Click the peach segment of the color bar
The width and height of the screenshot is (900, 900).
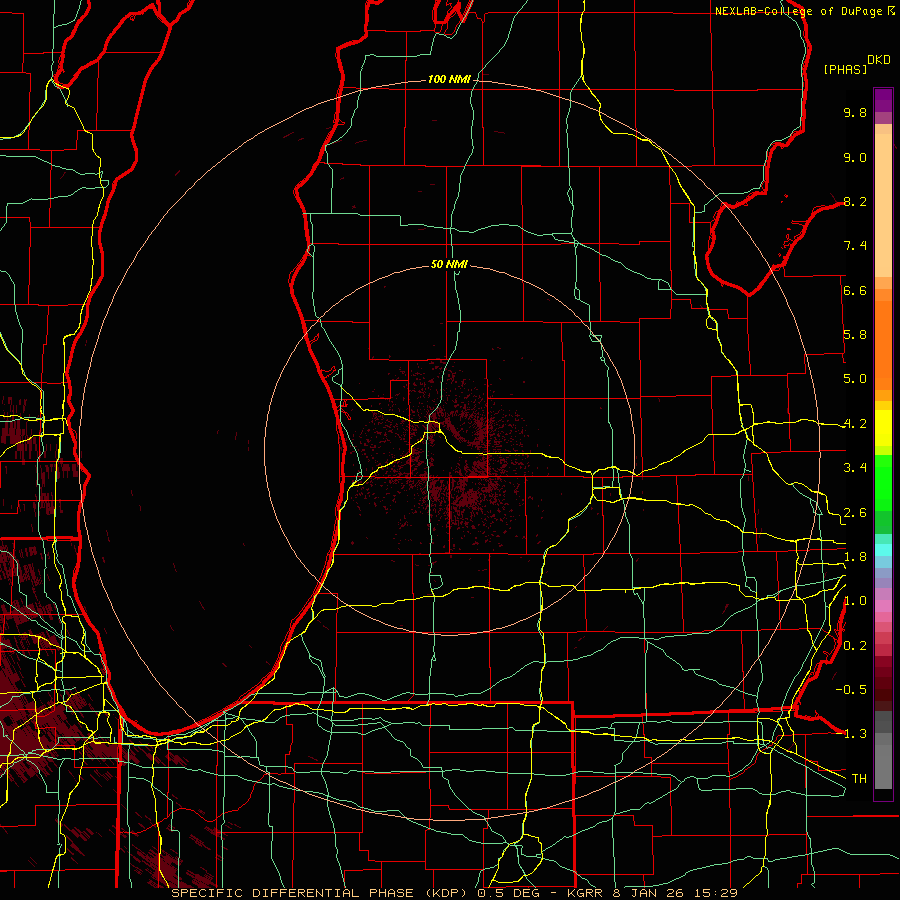883,205
